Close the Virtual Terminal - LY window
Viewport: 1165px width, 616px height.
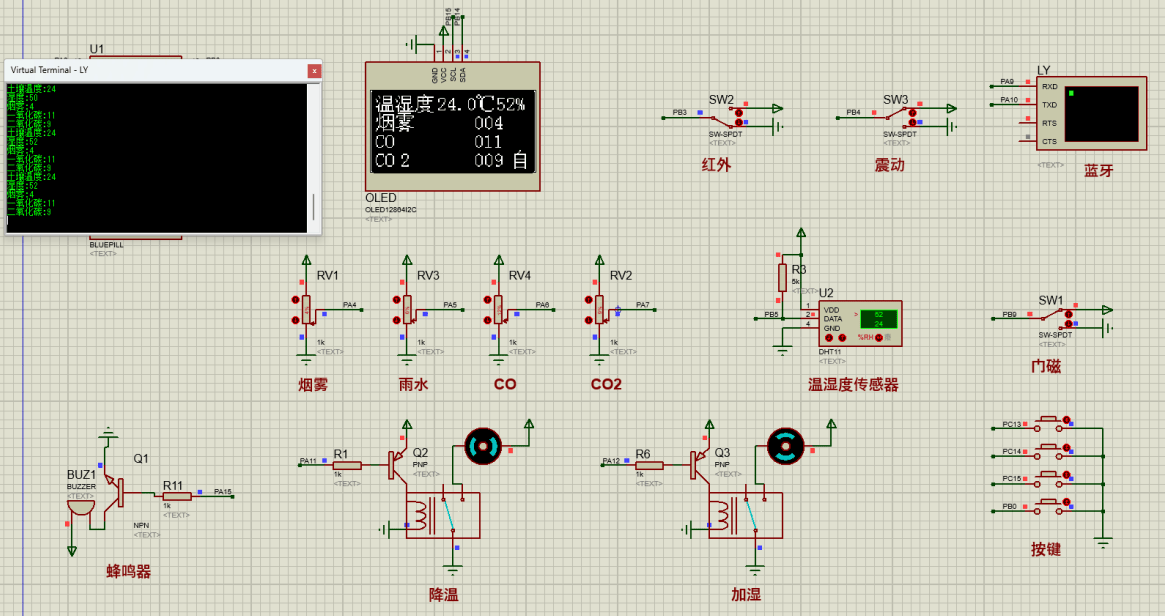(x=314, y=71)
